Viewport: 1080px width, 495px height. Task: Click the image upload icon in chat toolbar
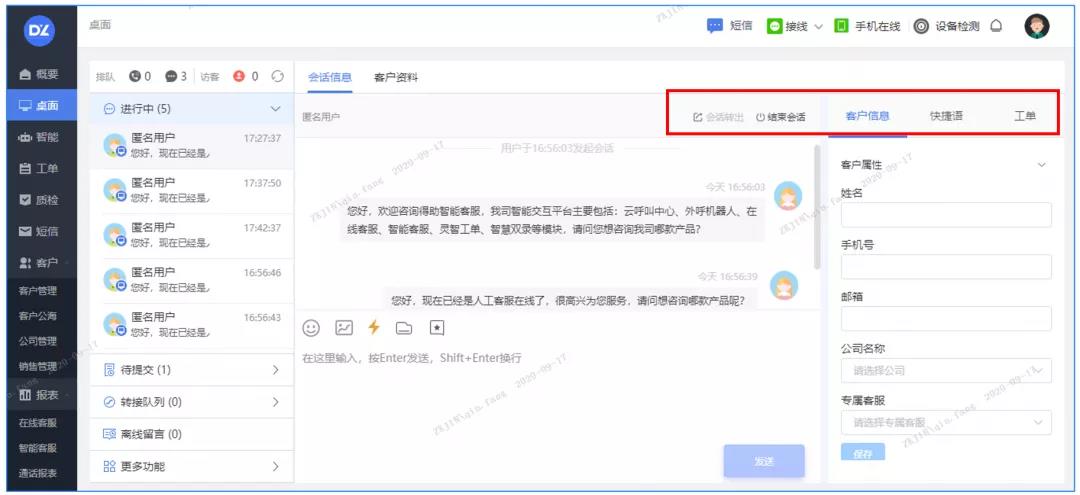click(x=343, y=327)
